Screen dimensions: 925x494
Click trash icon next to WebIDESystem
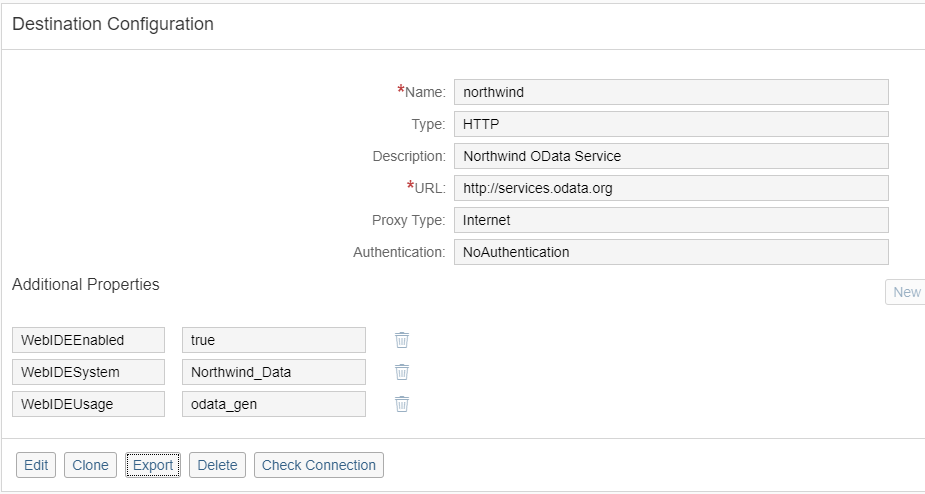click(402, 372)
